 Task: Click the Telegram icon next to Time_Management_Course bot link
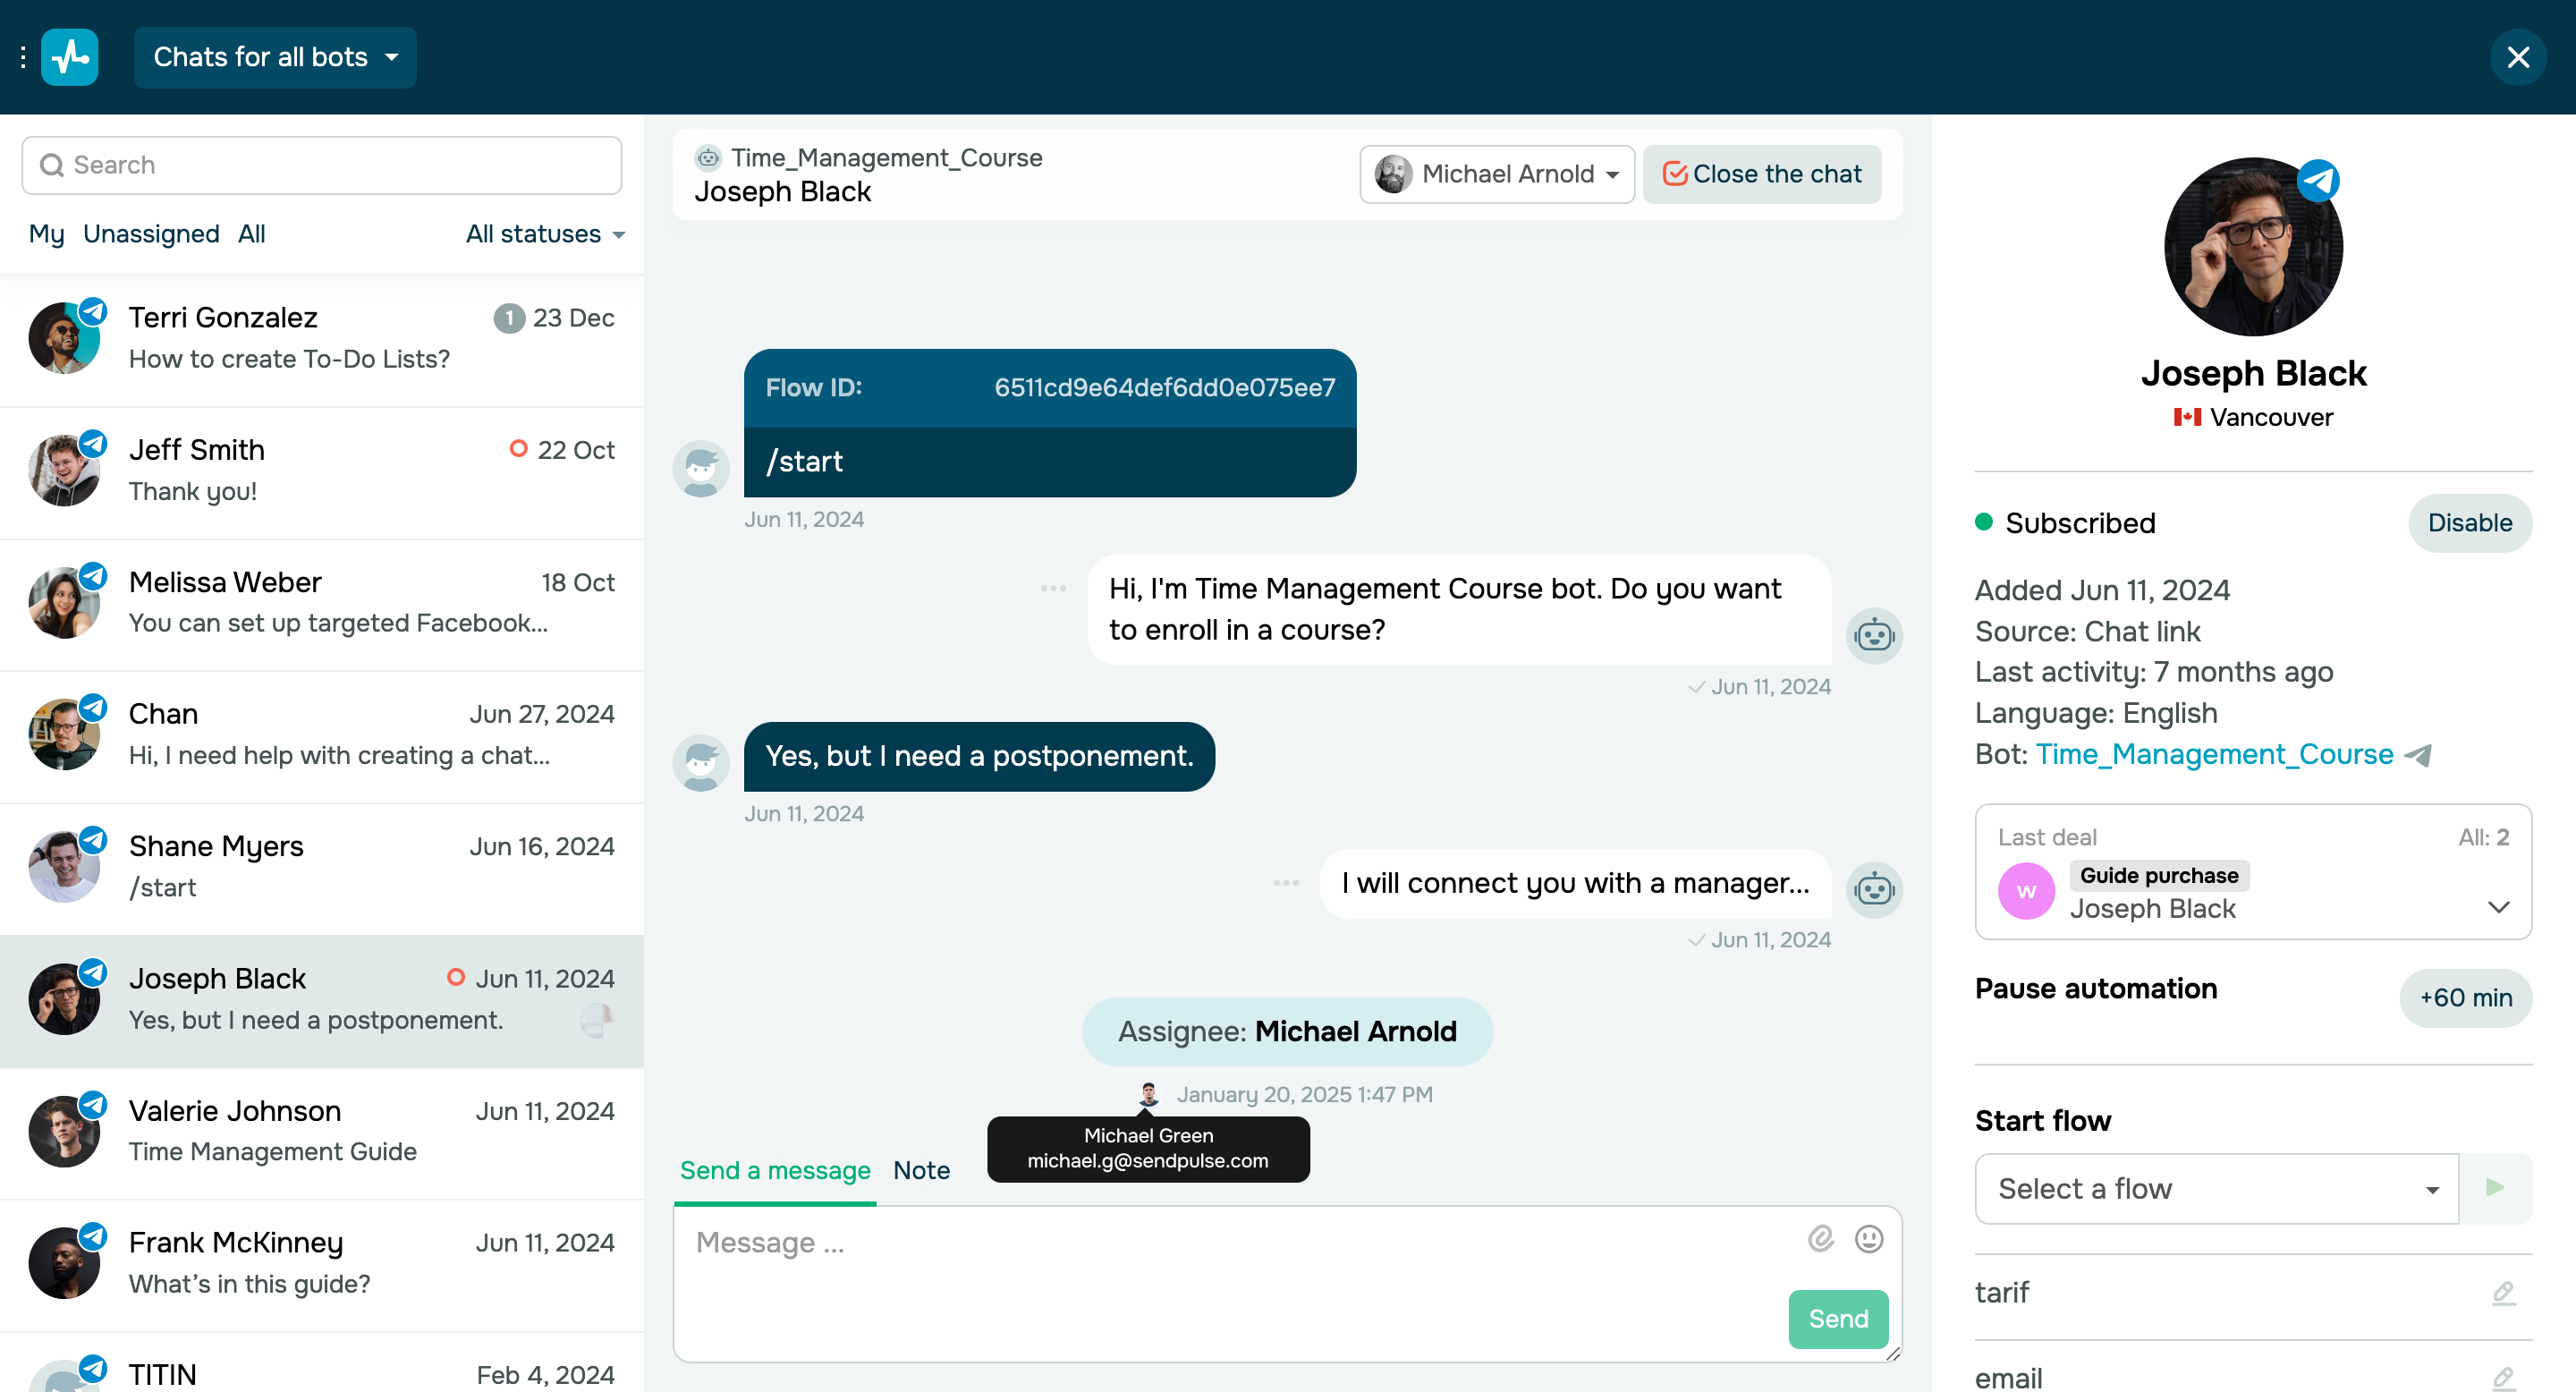[x=2419, y=755]
